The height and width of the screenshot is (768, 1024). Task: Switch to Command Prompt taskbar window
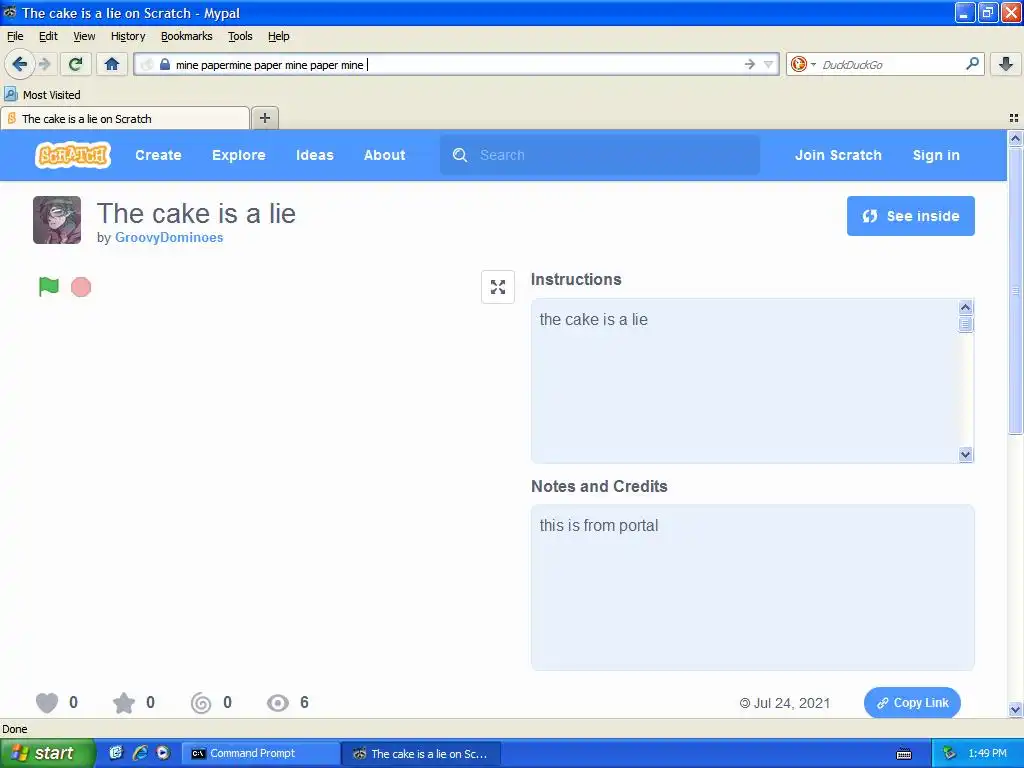click(259, 753)
